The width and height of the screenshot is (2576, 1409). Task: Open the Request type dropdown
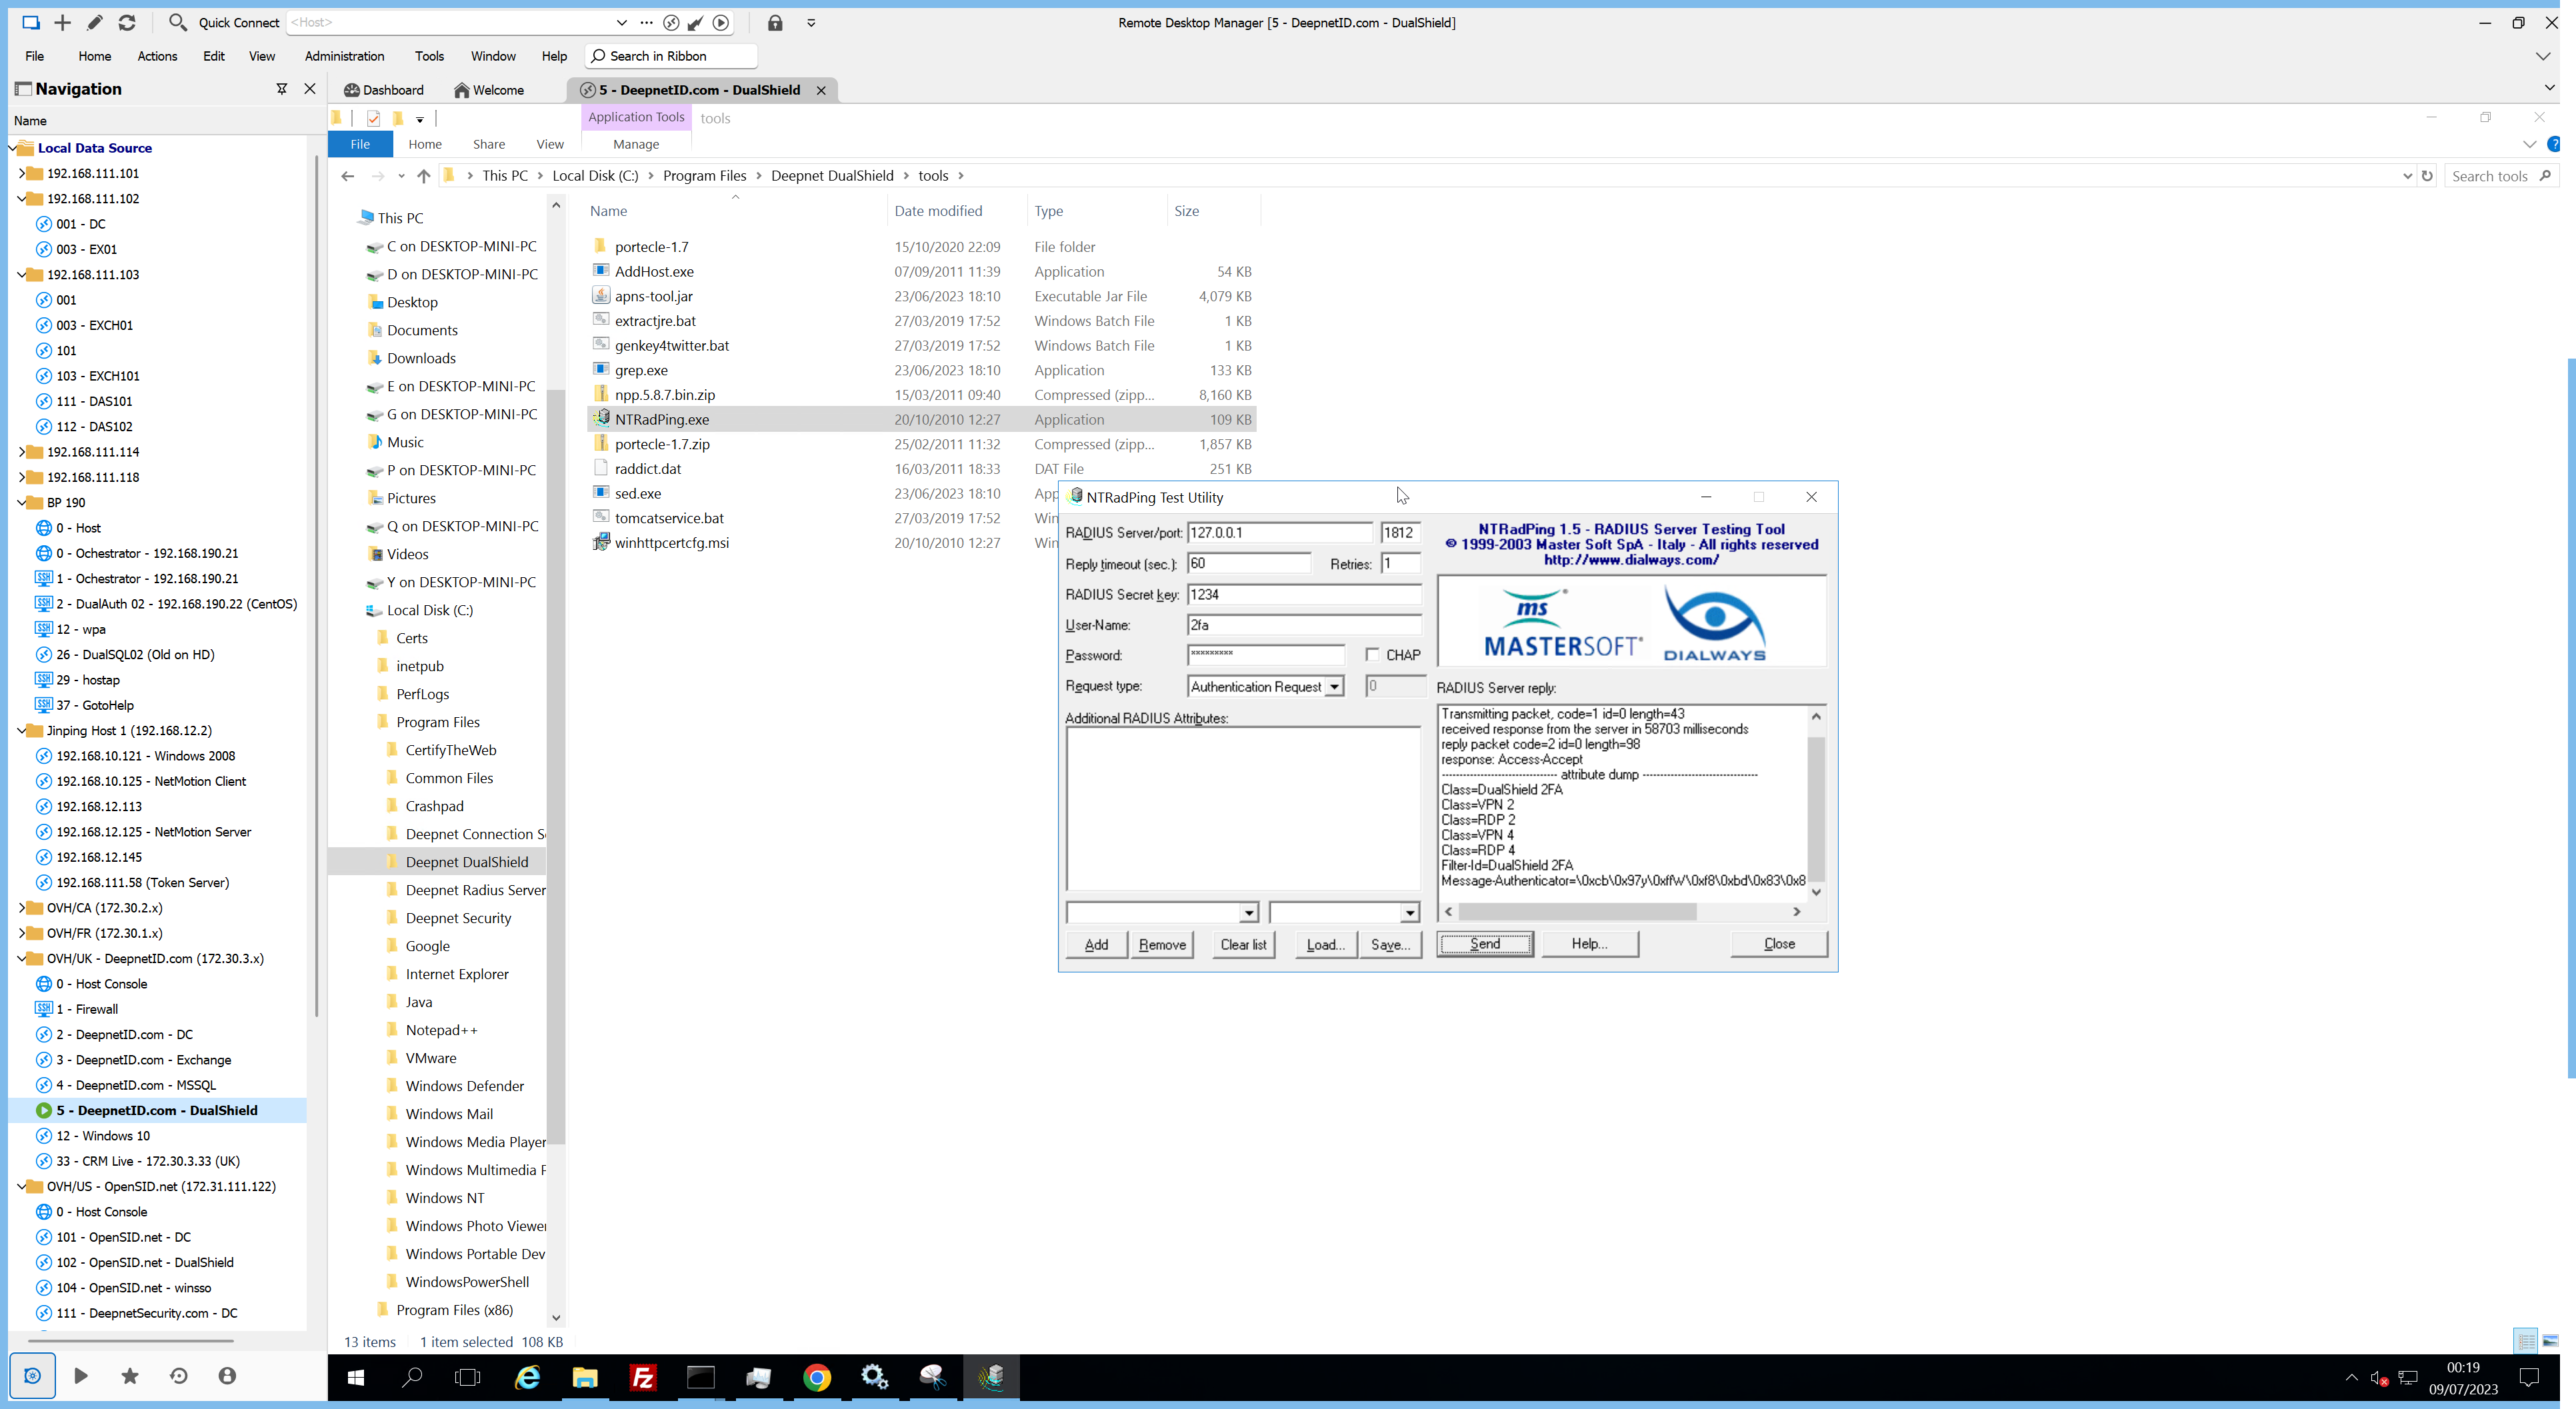(x=1334, y=686)
